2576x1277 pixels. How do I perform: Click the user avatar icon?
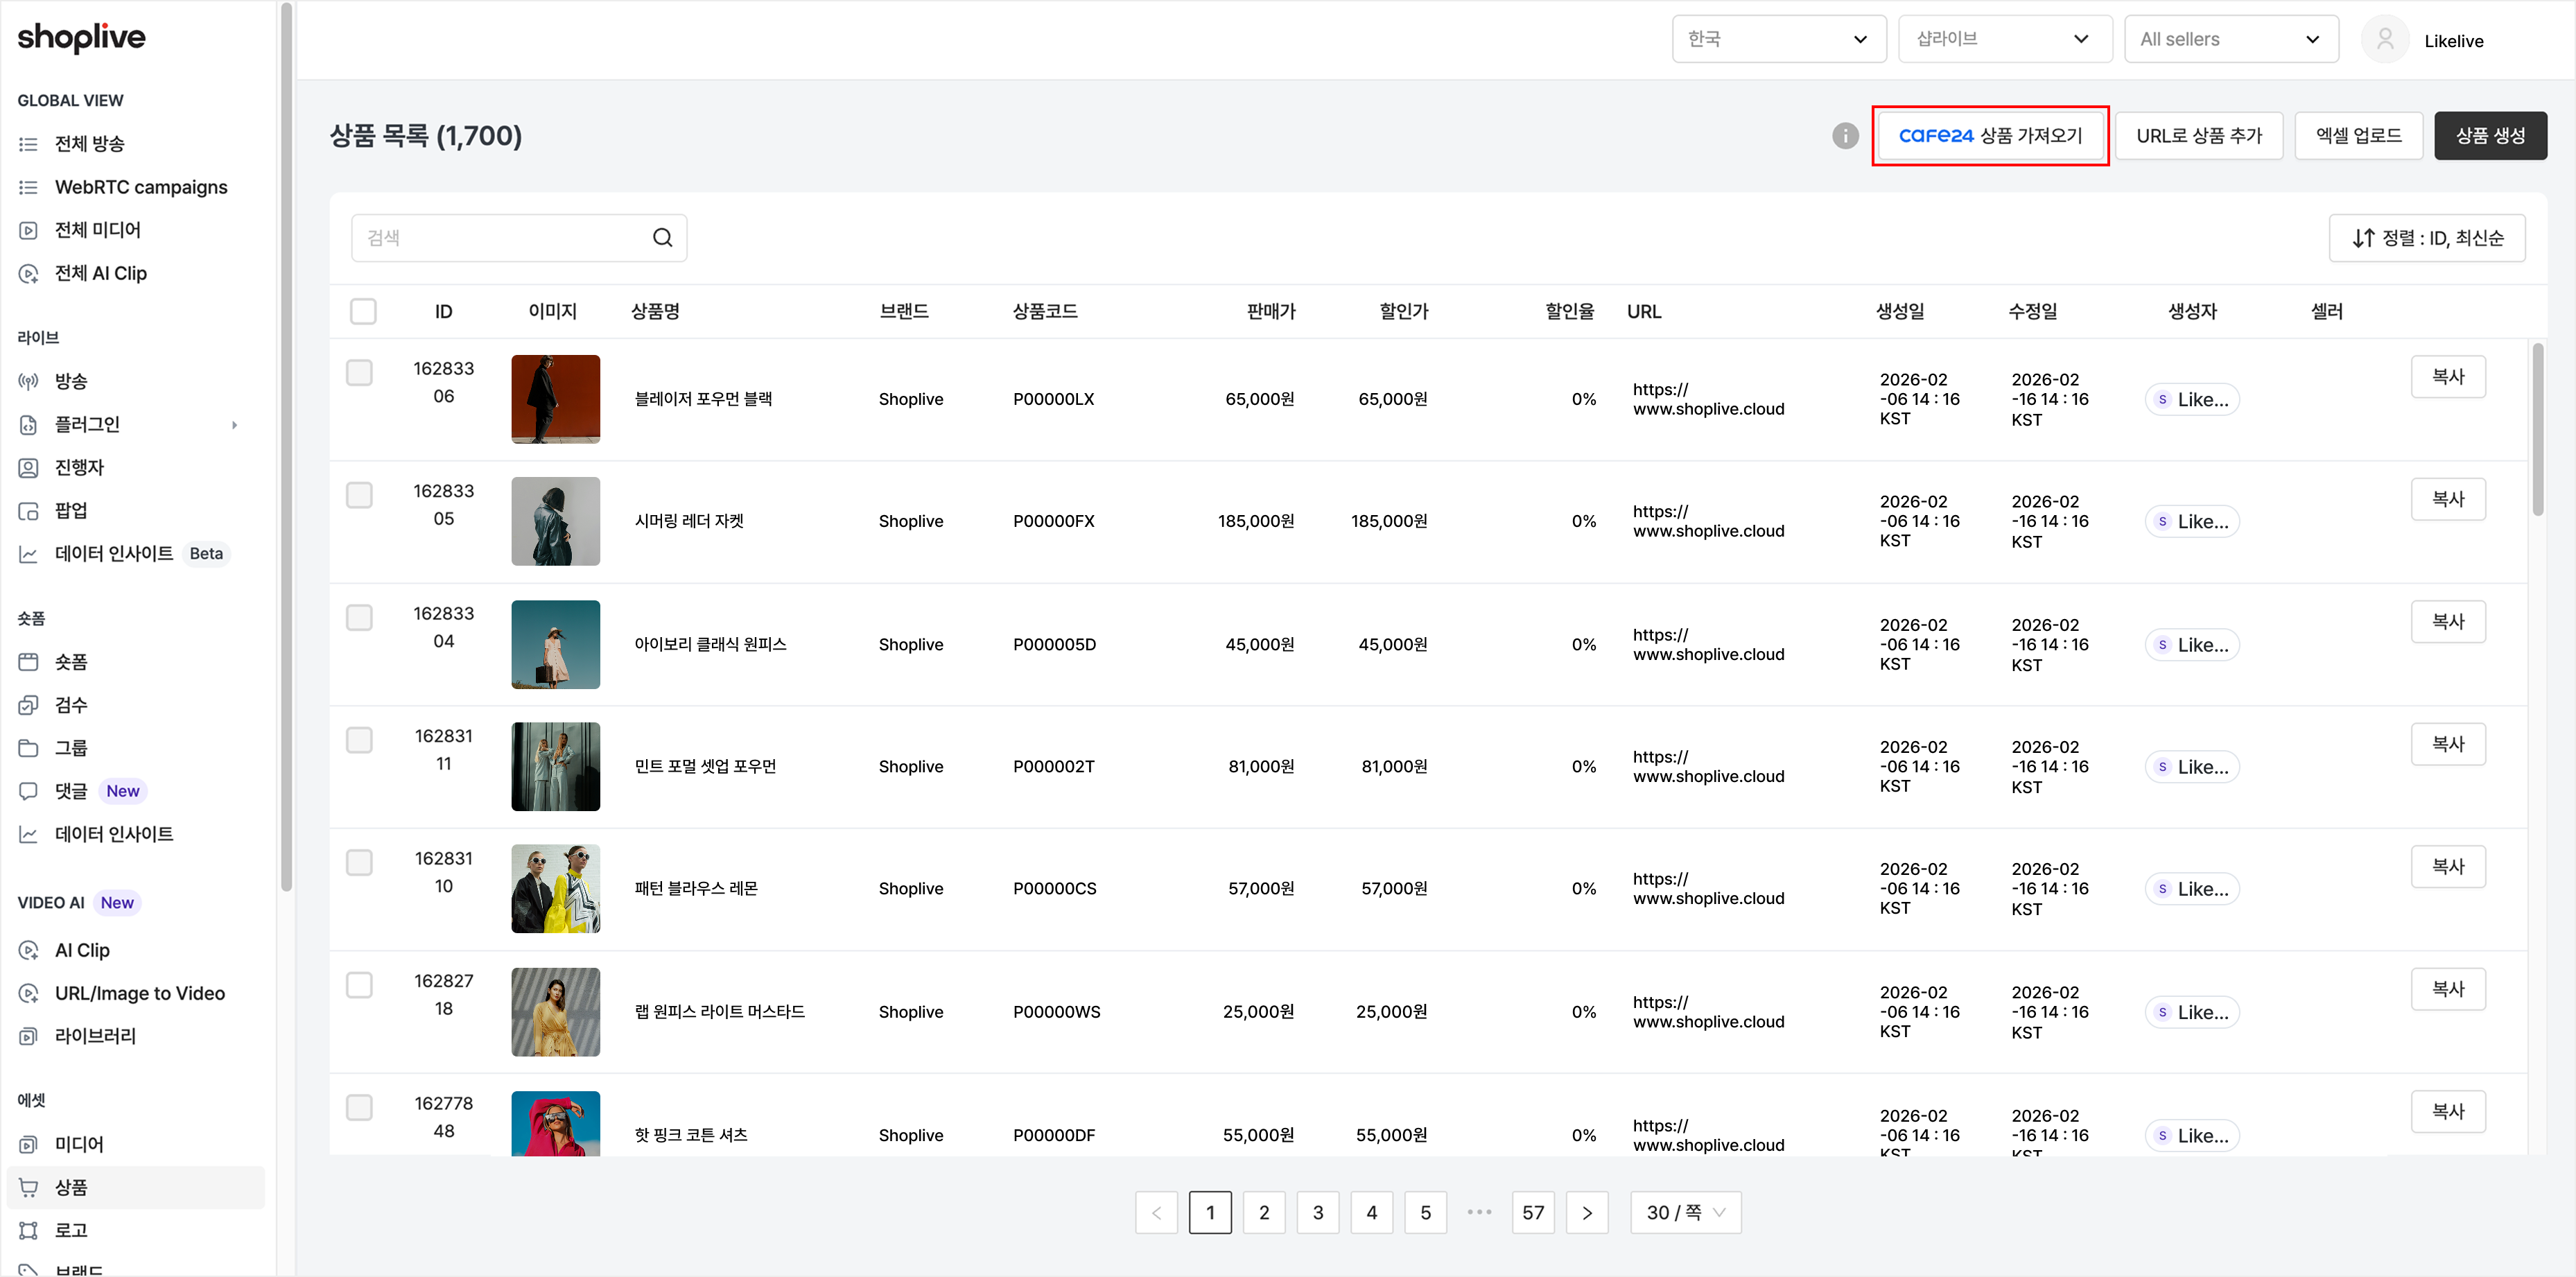pyautogui.click(x=2385, y=40)
